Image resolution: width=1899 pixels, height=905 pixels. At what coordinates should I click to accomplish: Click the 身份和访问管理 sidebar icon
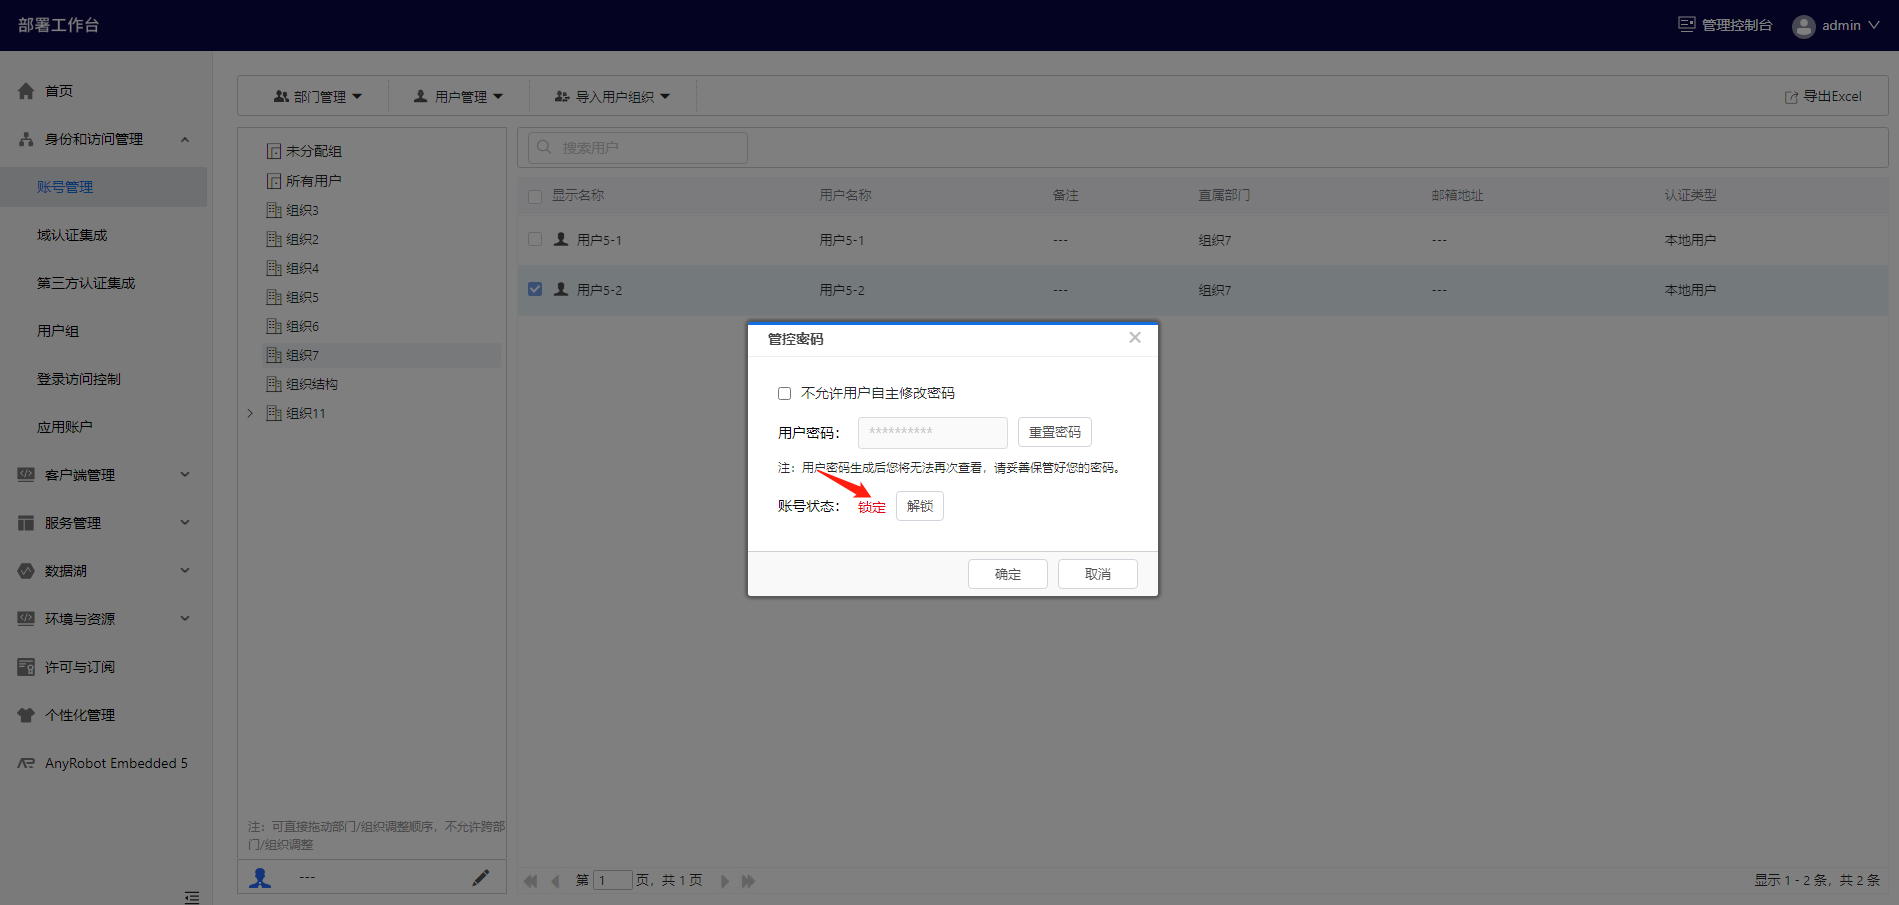[26, 139]
